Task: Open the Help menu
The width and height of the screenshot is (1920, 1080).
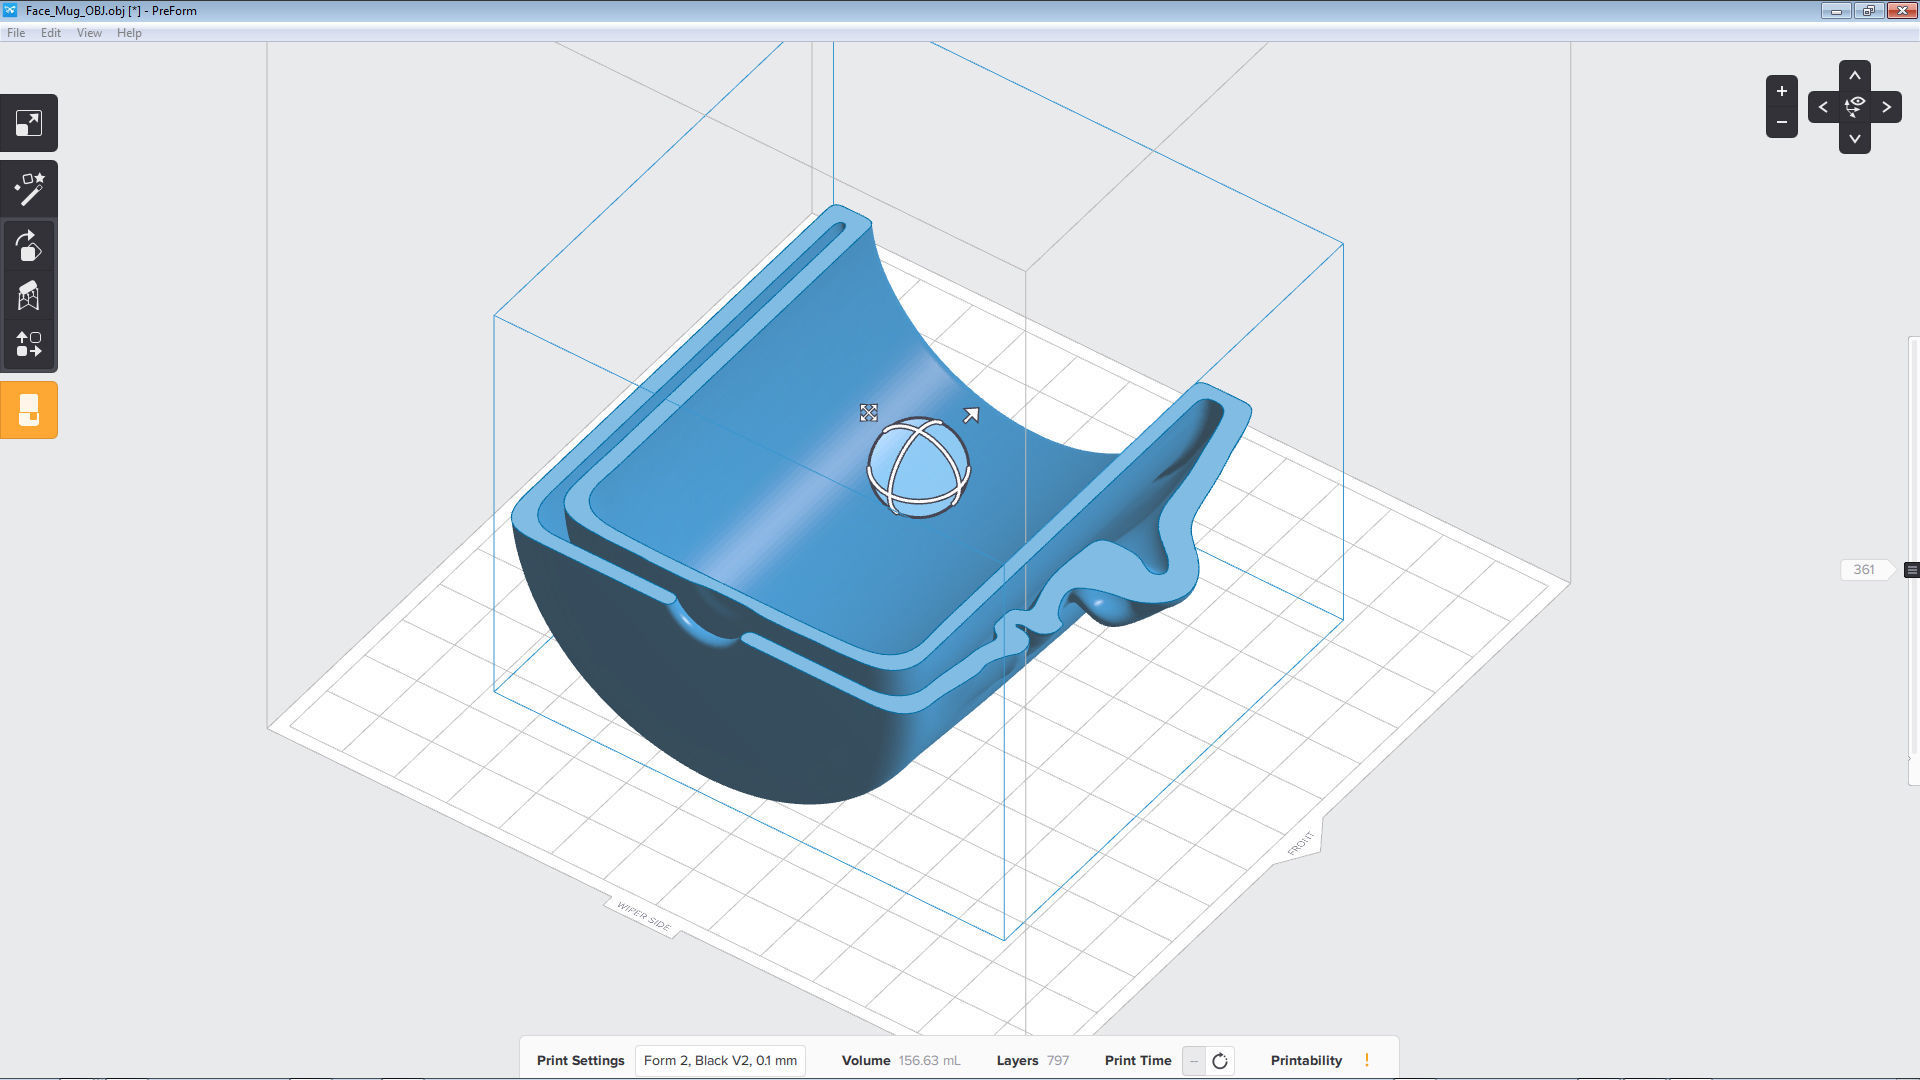Action: [x=129, y=33]
